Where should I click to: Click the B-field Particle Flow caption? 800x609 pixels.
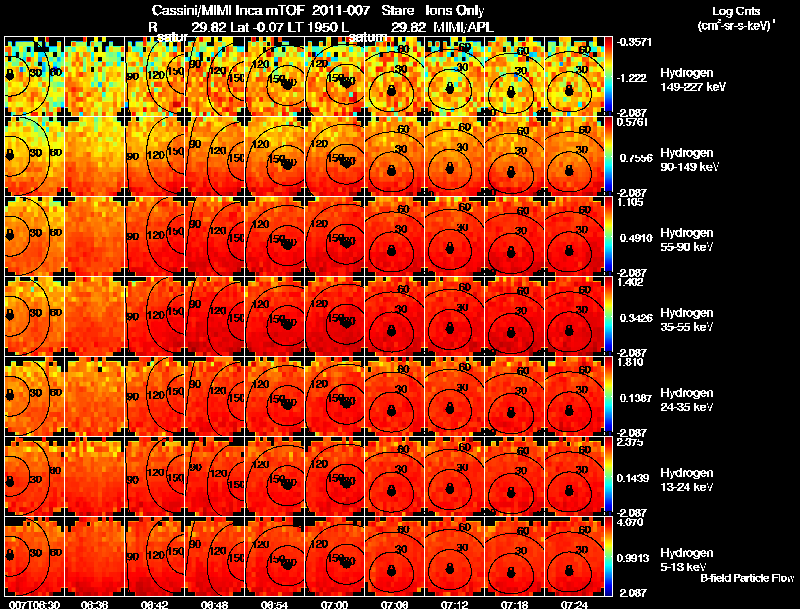[x=747, y=578]
